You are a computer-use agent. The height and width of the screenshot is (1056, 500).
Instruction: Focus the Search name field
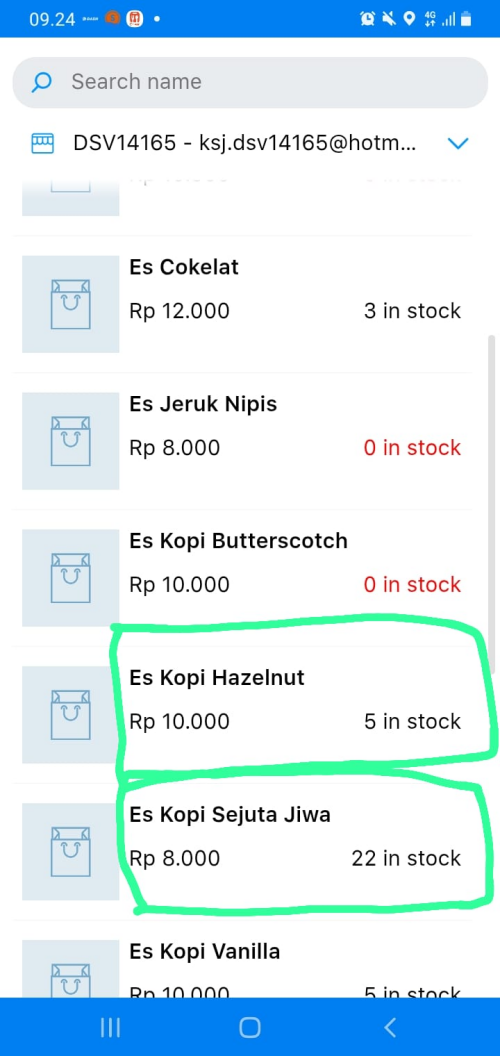[250, 82]
